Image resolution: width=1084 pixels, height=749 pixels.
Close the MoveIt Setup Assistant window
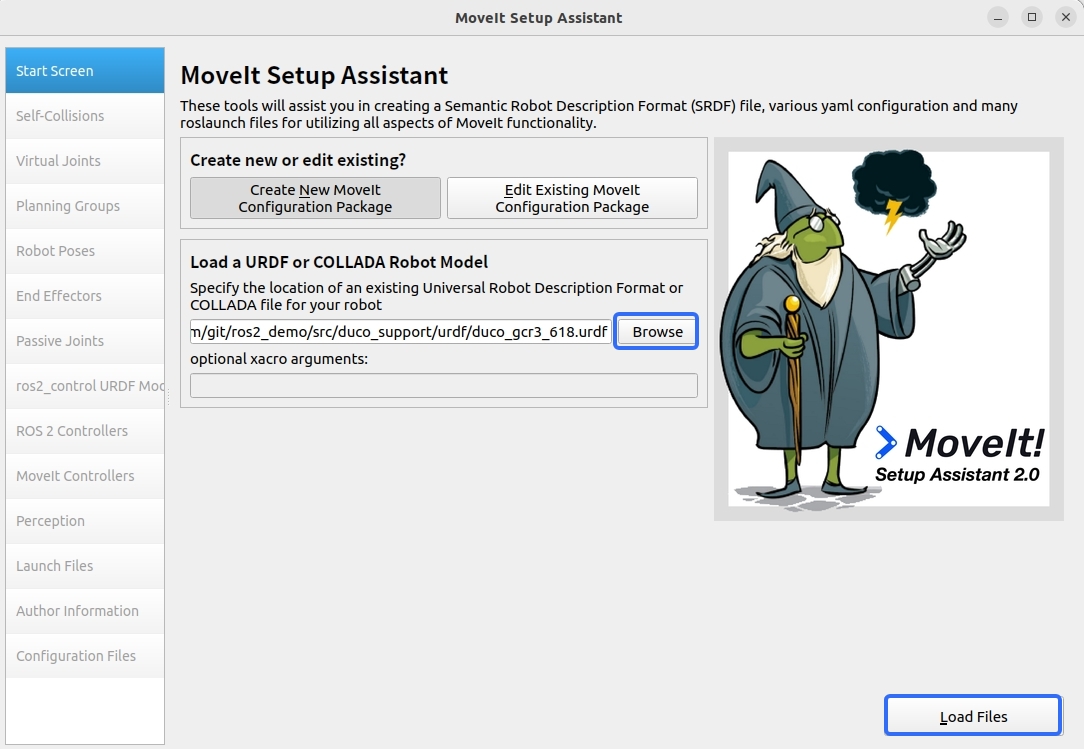tap(1065, 18)
